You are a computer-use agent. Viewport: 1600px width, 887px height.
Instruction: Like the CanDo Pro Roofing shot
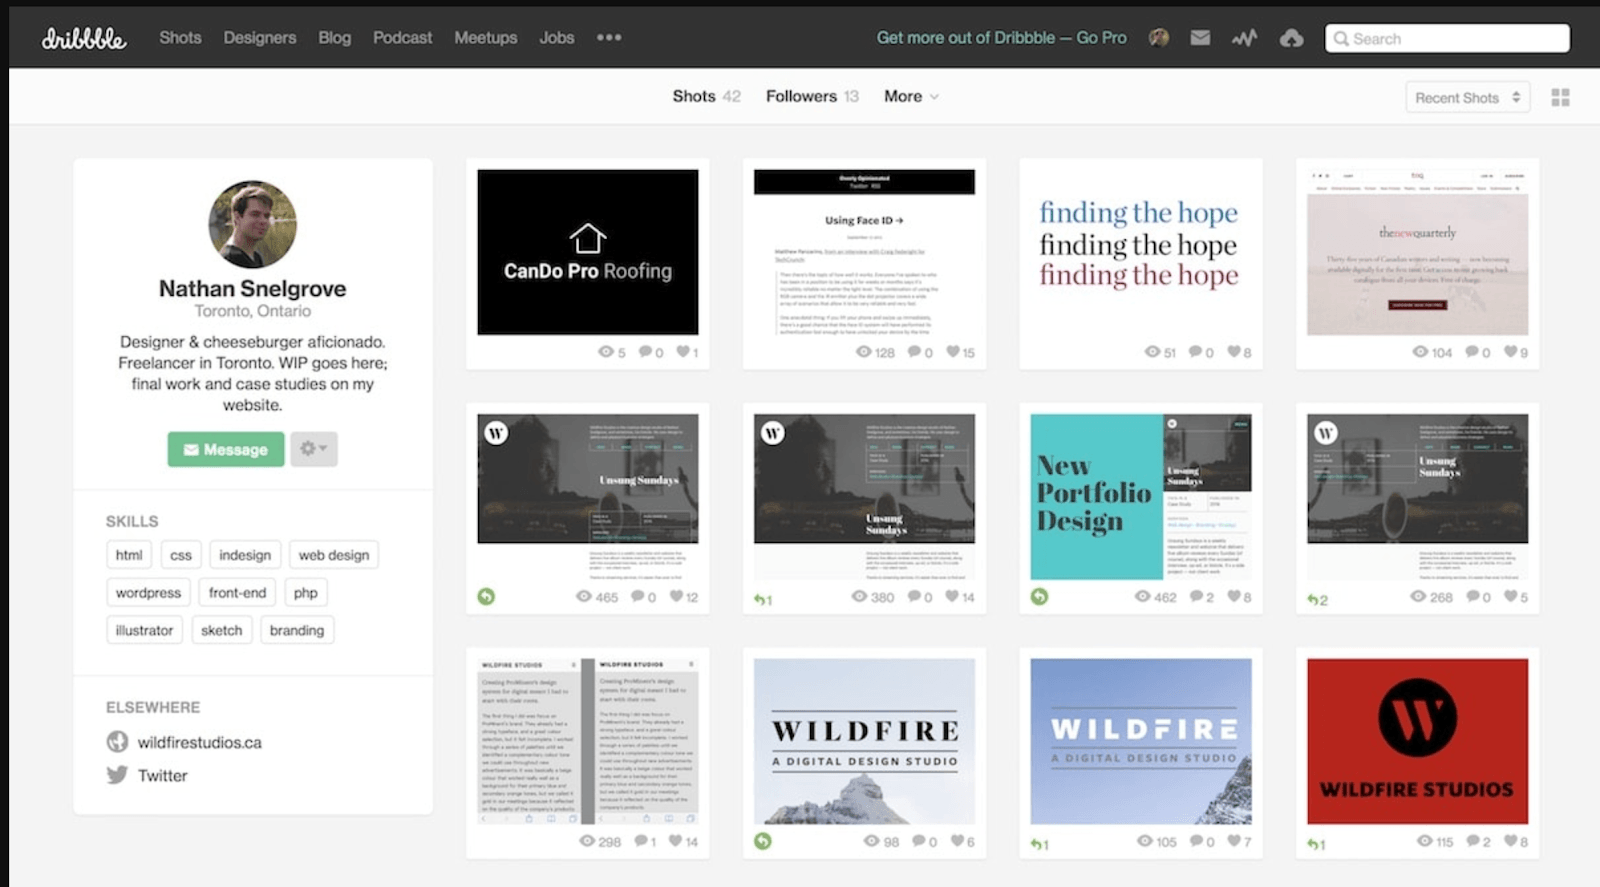[x=684, y=352]
